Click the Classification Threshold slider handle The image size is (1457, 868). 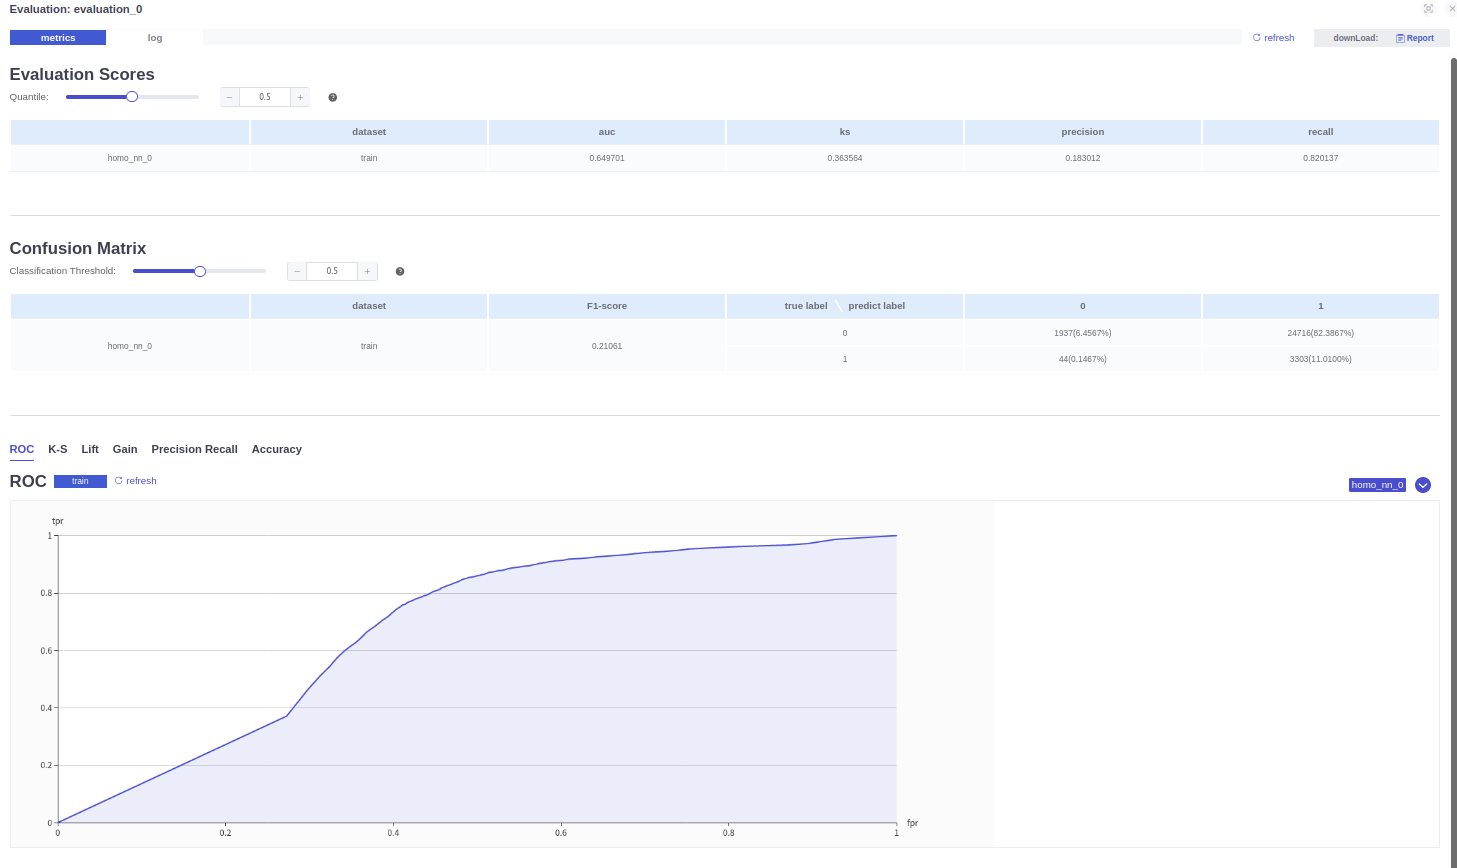pyautogui.click(x=199, y=271)
